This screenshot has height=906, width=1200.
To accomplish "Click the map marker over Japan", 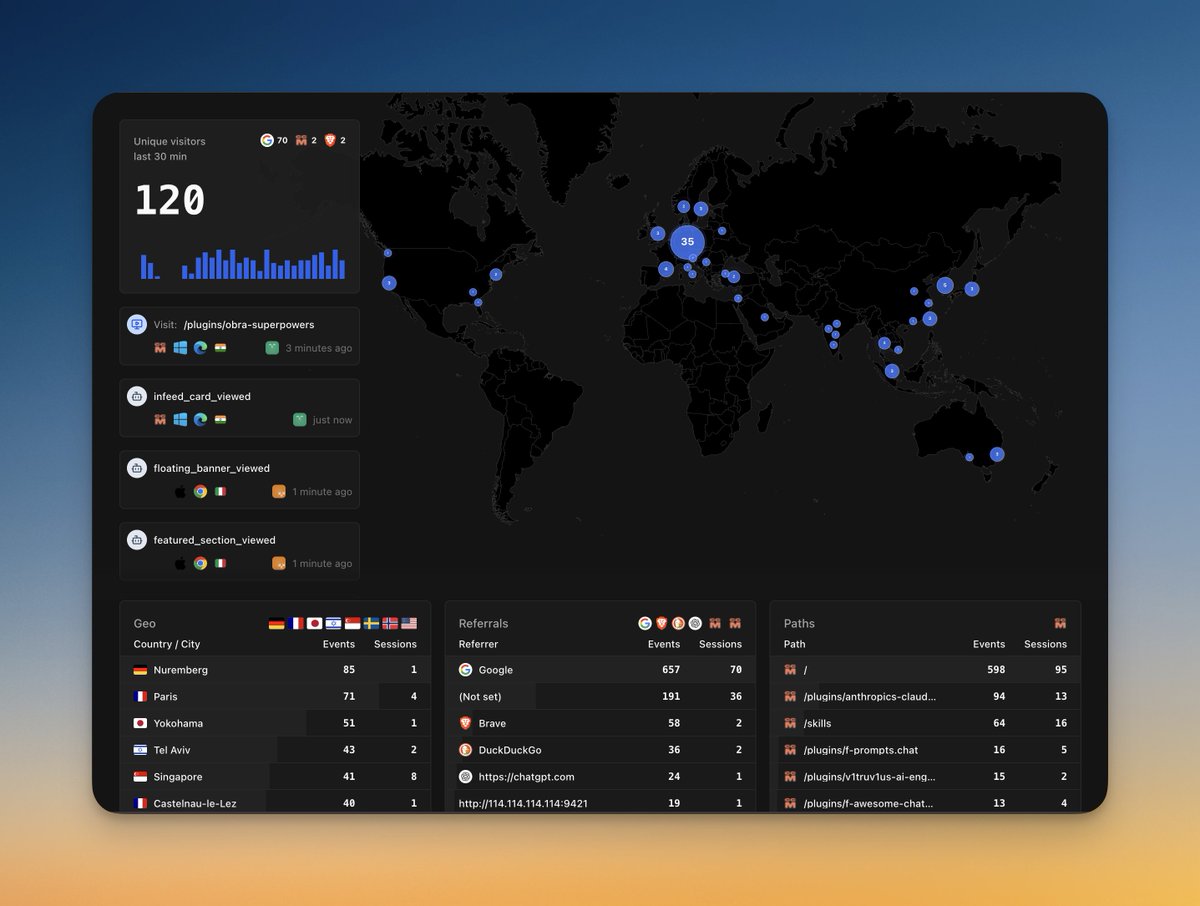I will pyautogui.click(x=971, y=289).
